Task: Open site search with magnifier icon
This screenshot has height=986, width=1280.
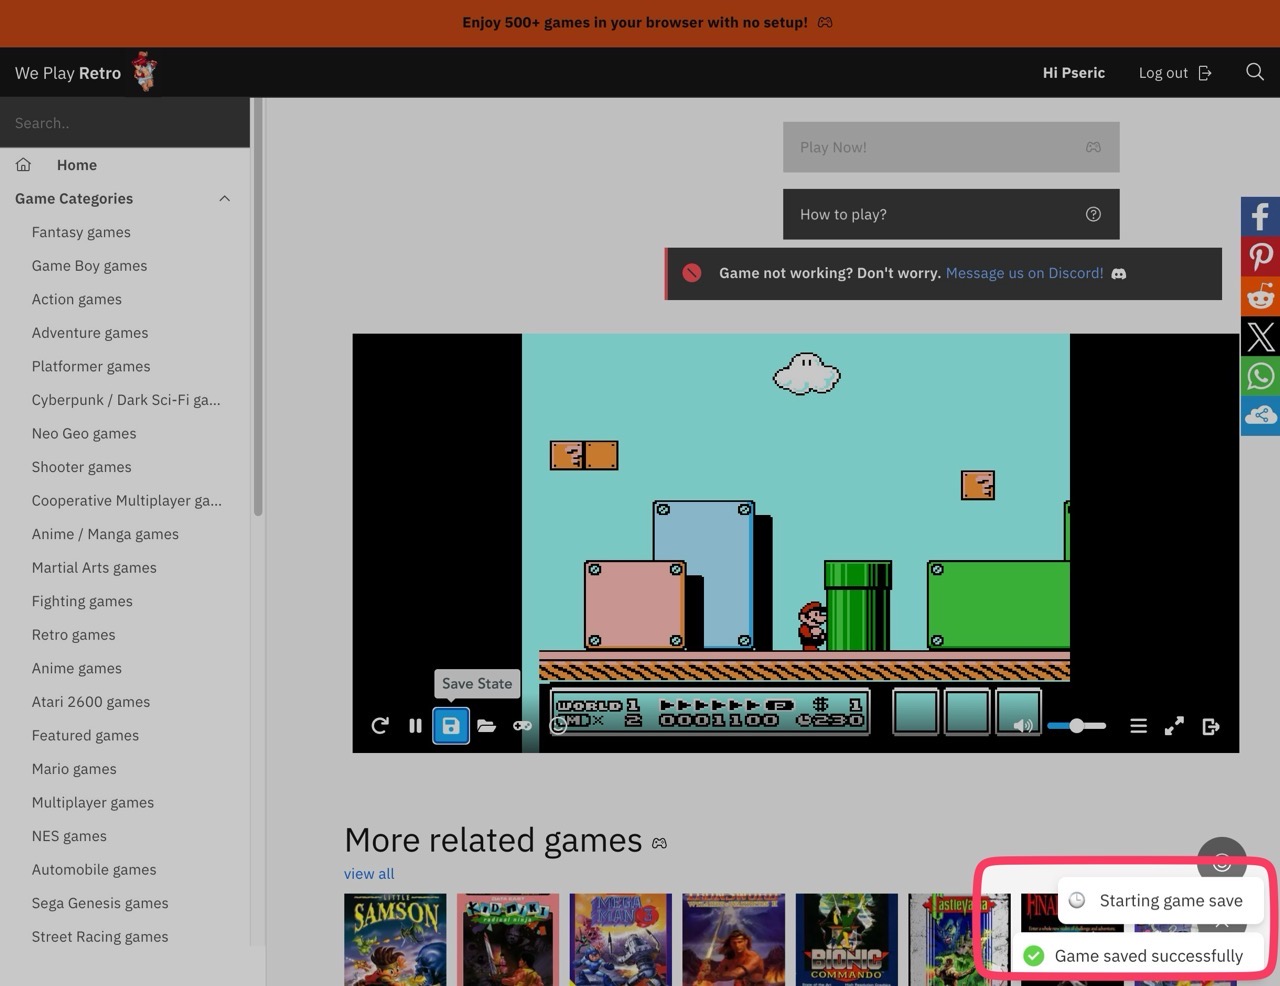Action: 1255,72
